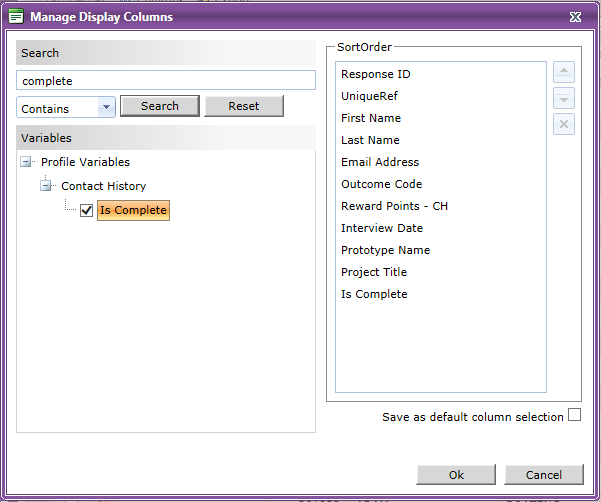Screen dimensions: 601x502
Task: Collapse the Profile Variables tree node
Action: point(25,162)
